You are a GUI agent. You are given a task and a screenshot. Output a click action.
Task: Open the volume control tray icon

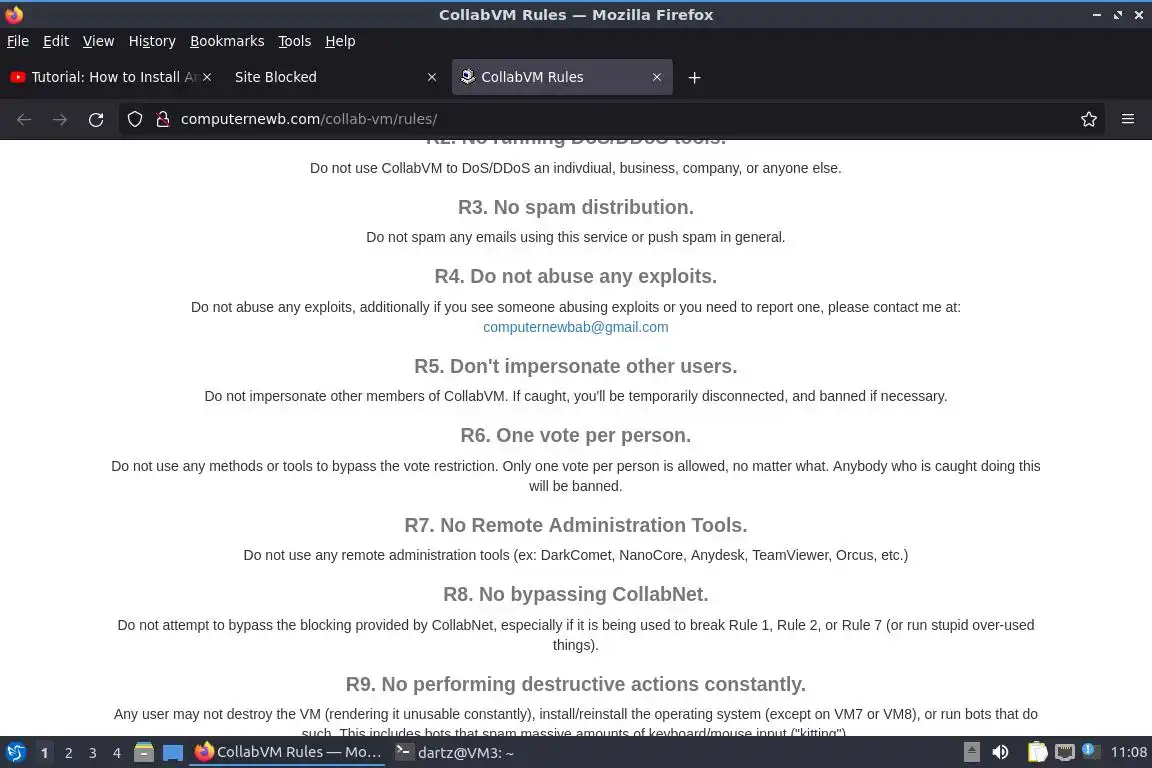[x=1000, y=752]
